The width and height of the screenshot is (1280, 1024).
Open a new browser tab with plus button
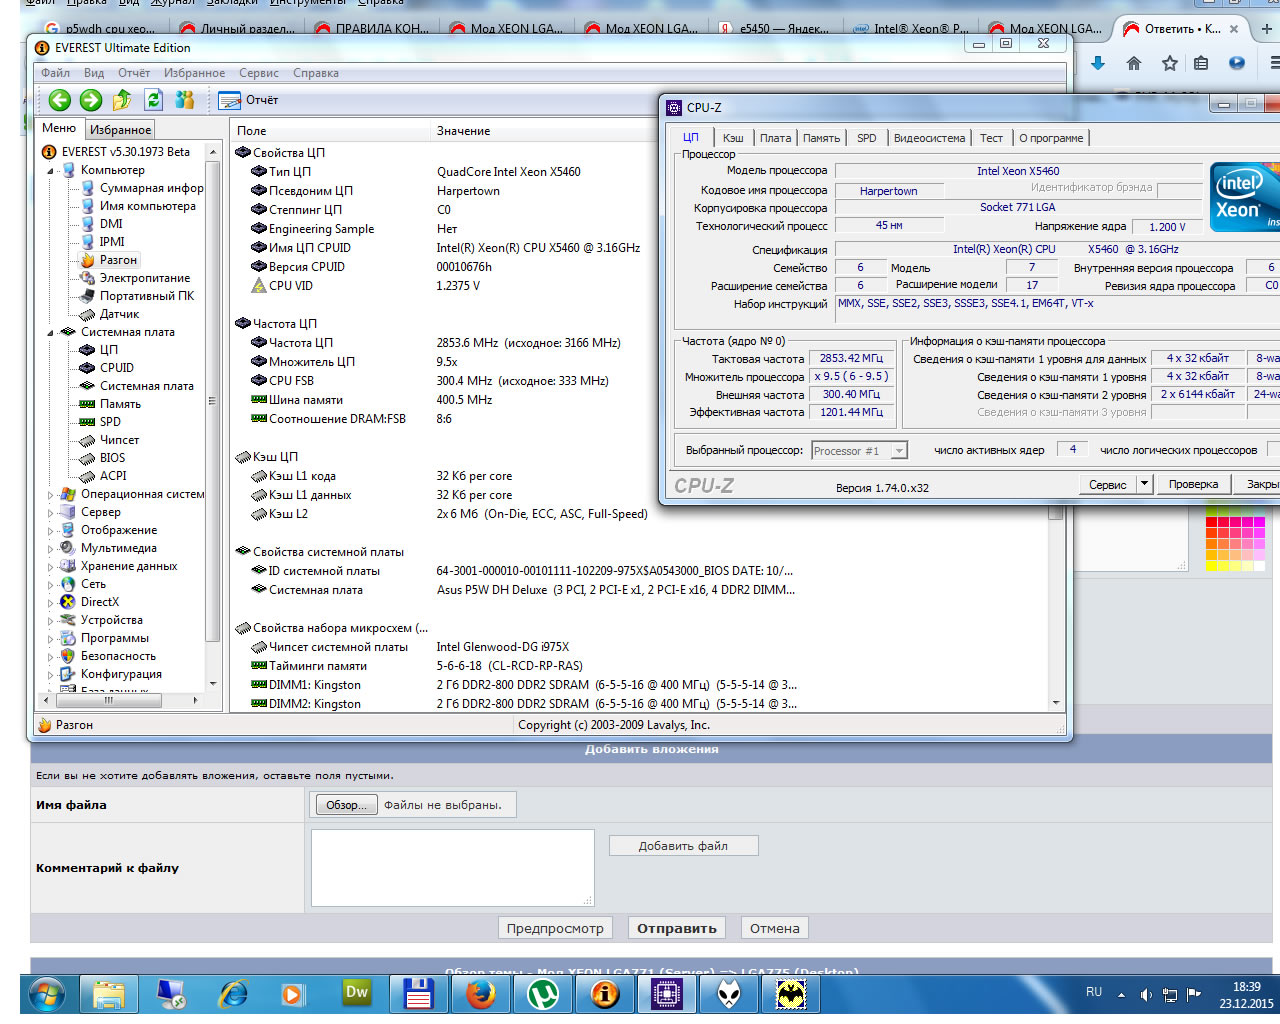1266,29
